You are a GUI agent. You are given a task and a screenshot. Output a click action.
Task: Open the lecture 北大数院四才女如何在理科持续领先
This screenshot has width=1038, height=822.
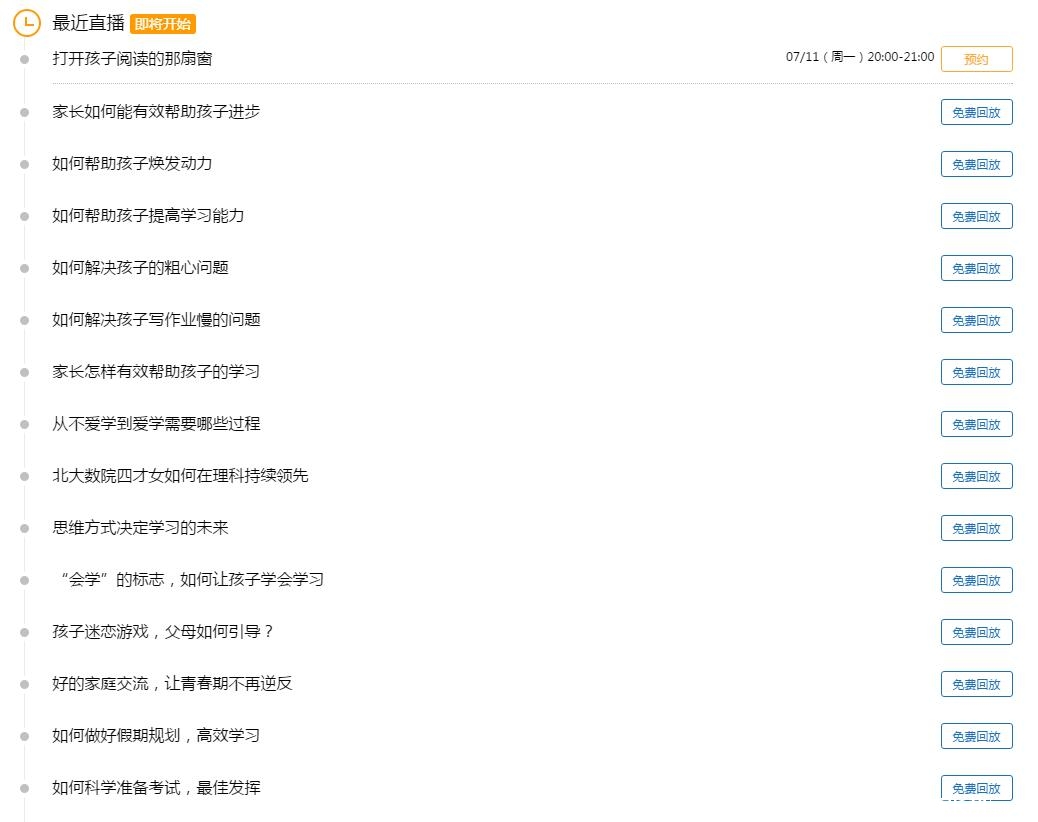pyautogui.click(x=178, y=476)
